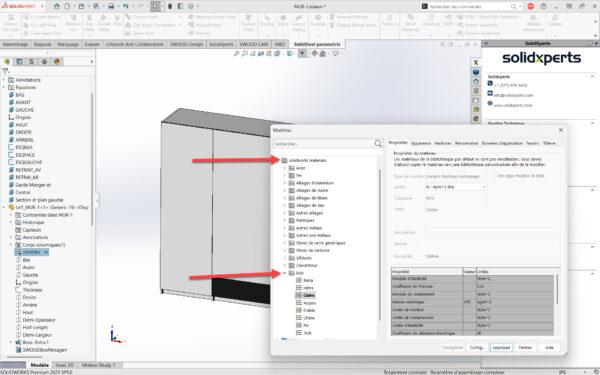
Task: Click the Appliquer button
Action: click(501, 347)
